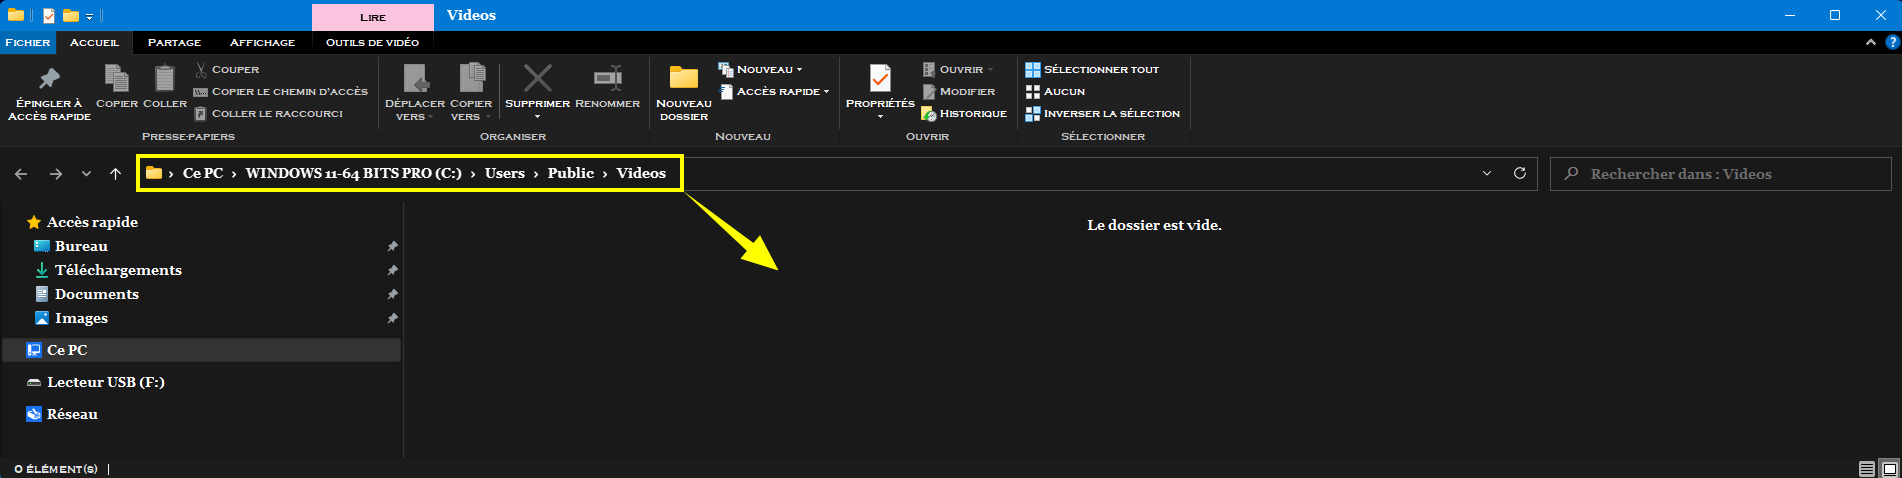Click the Copier ribbon icon
Image resolution: width=1902 pixels, height=478 pixels.
117,78
